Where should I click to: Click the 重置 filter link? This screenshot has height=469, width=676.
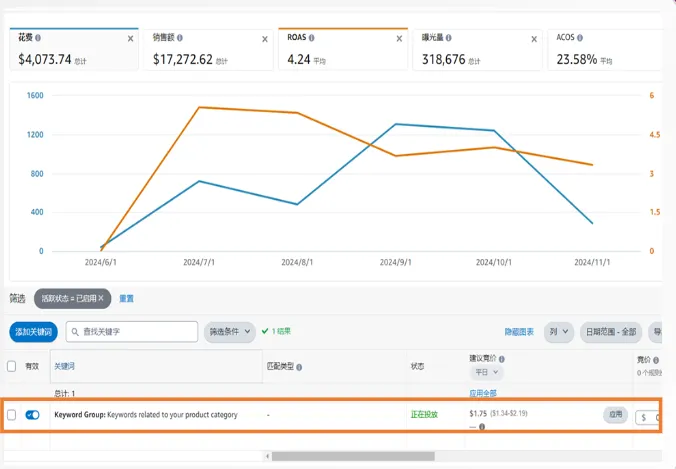tap(127, 298)
